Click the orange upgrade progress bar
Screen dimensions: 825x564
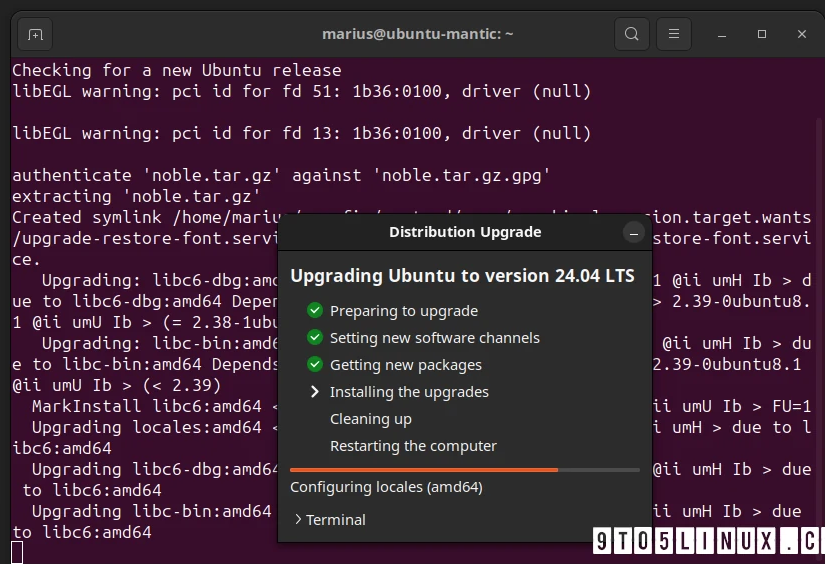(x=465, y=470)
